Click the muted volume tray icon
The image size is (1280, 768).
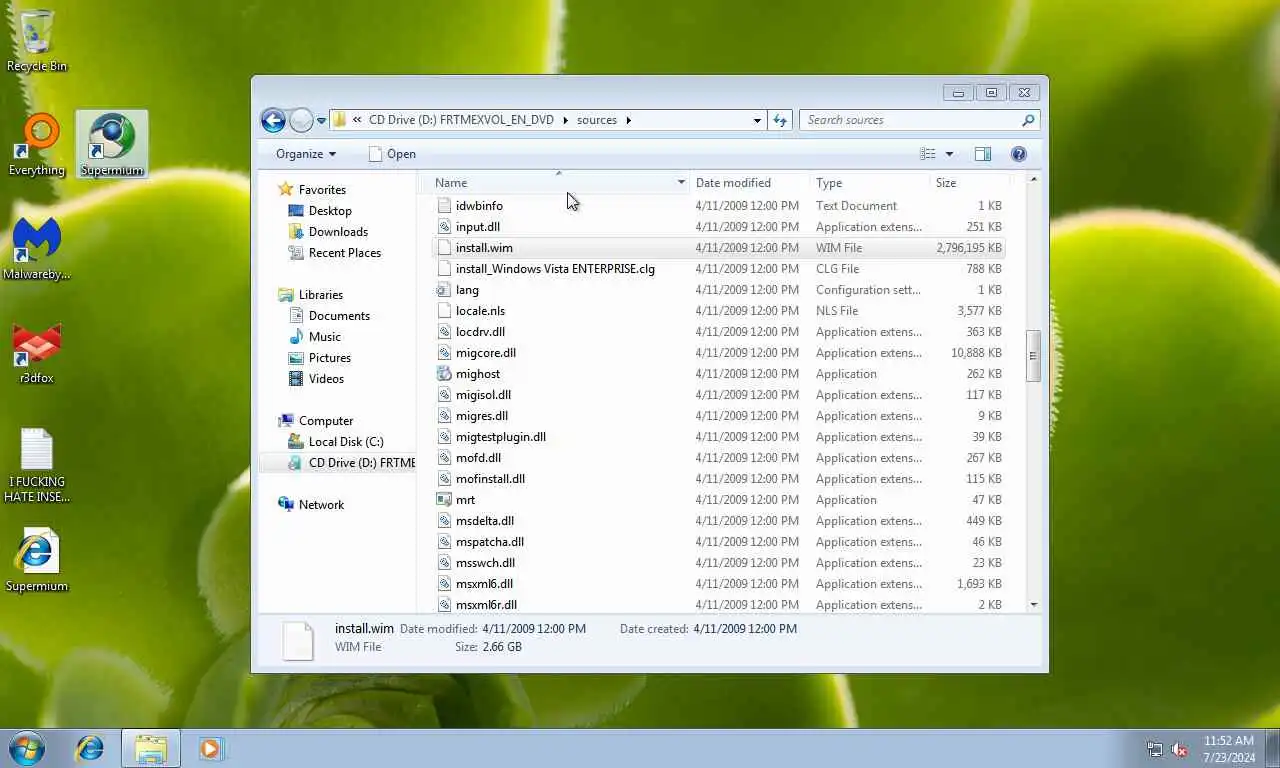[1179, 749]
